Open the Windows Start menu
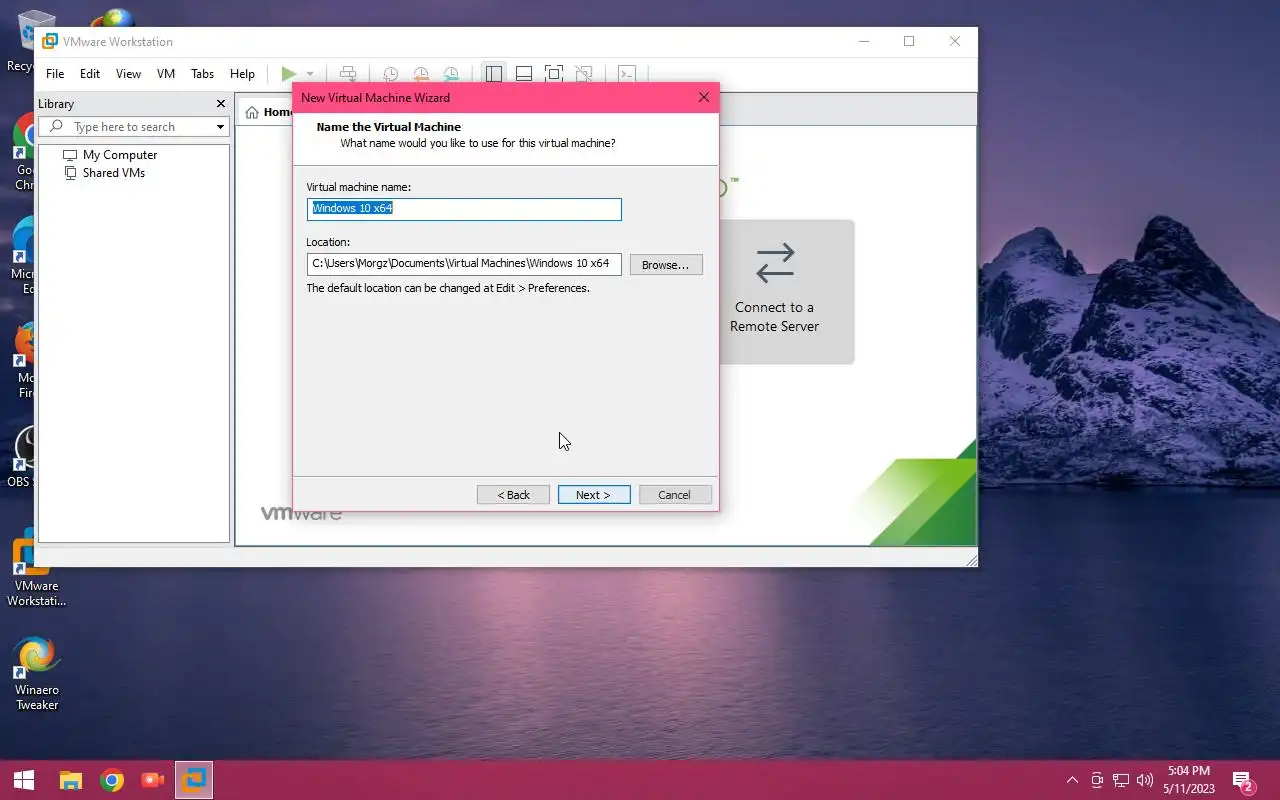The image size is (1280, 800). coord(24,780)
